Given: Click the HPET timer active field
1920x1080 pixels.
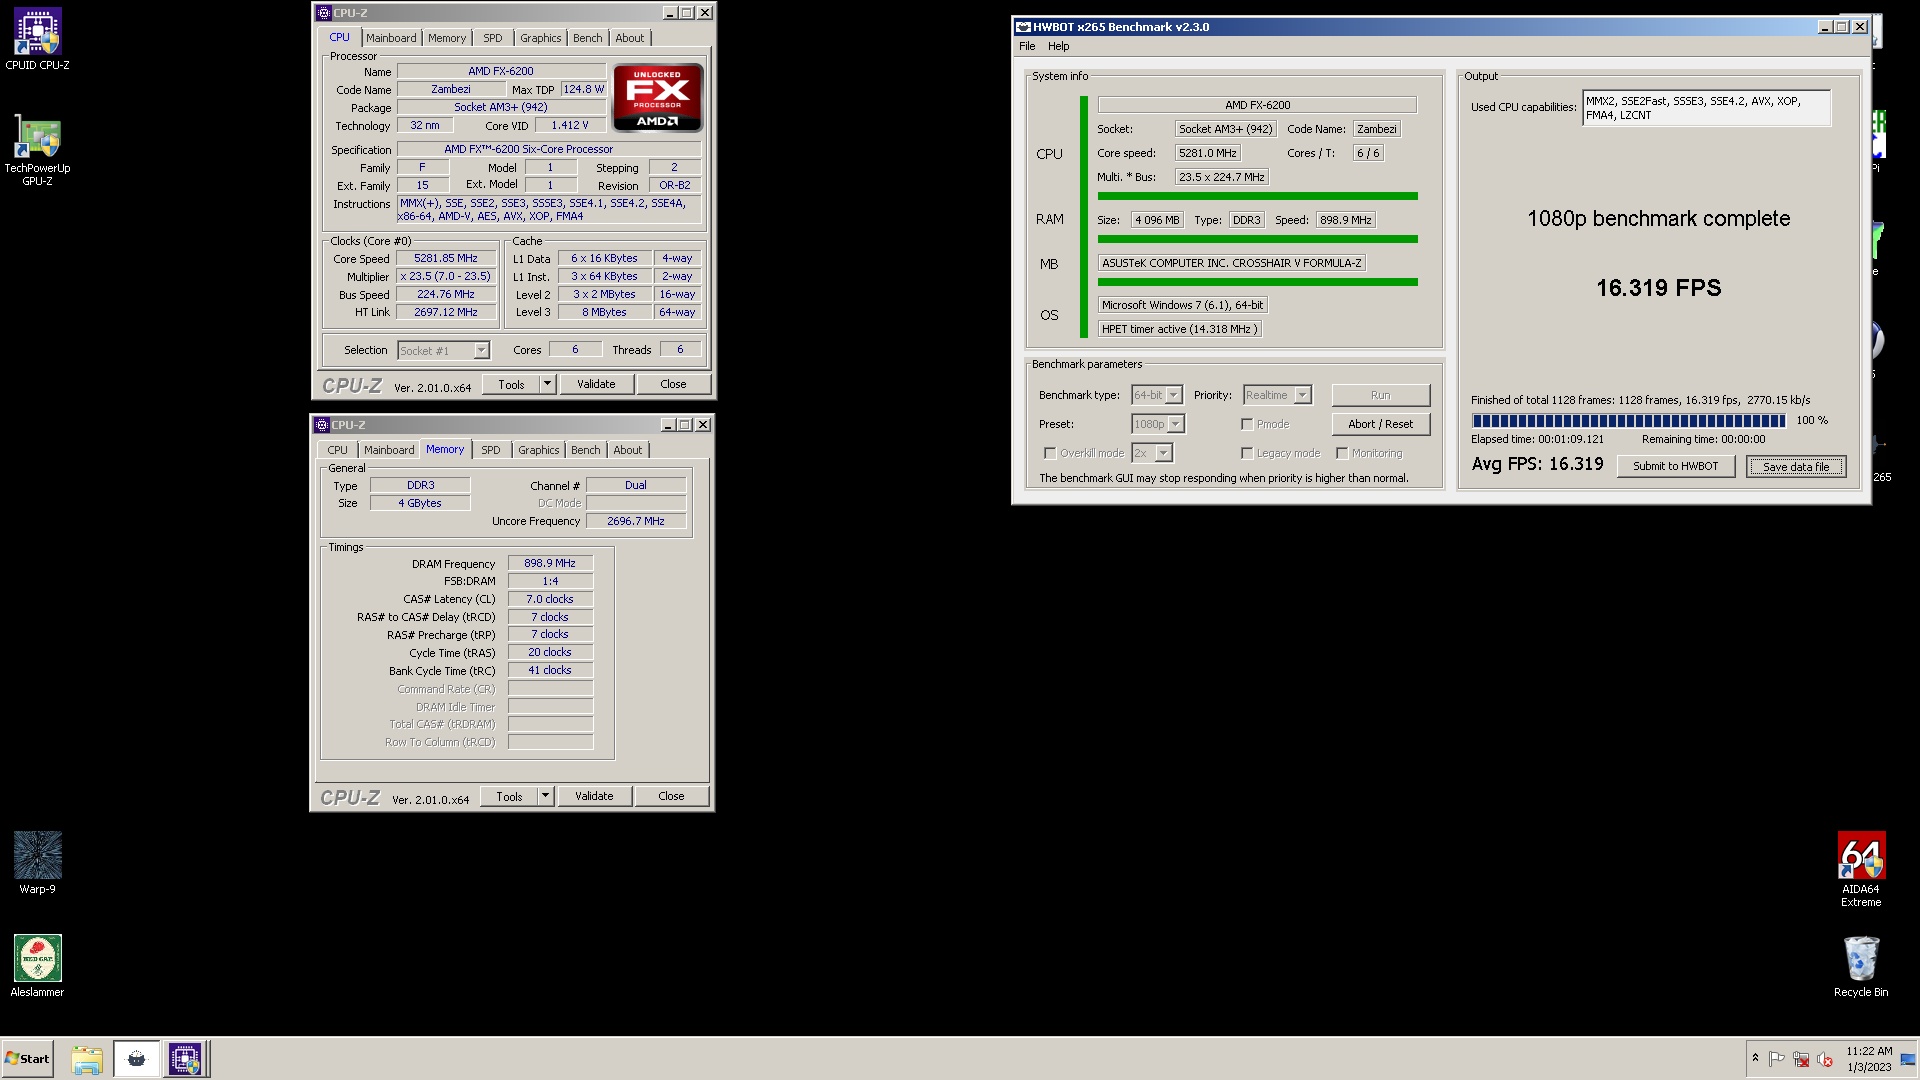Looking at the screenshot, I should tap(1179, 329).
